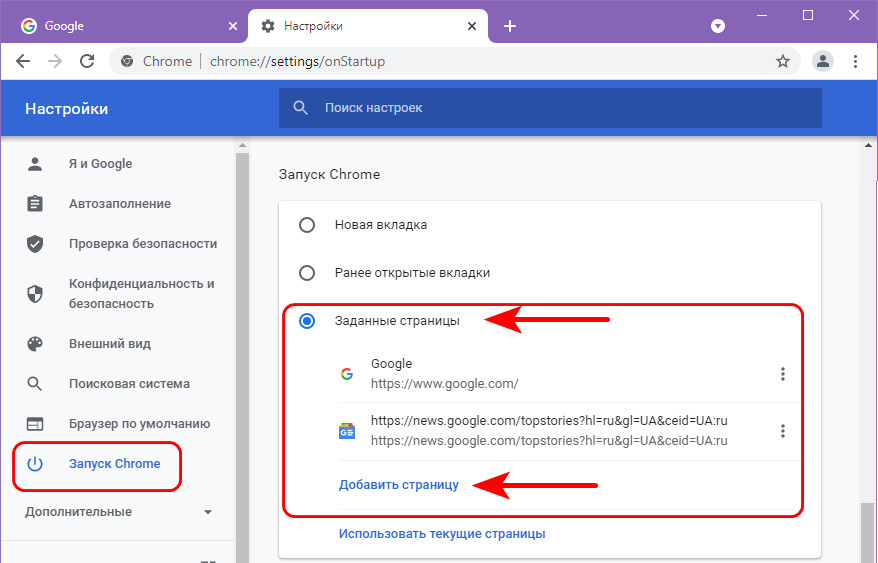Click the Google News favicon in startup list

click(347, 431)
